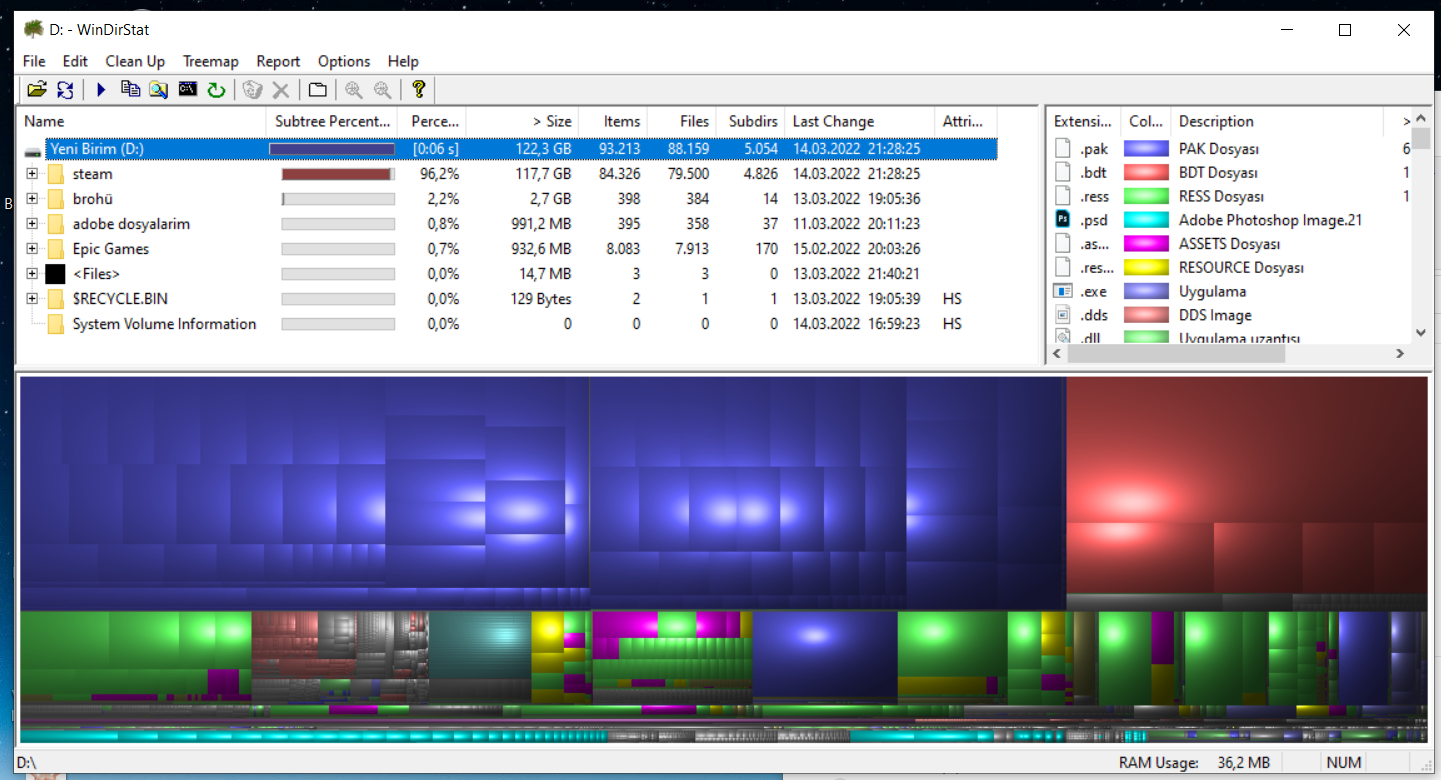Click the Properties toolbar icon
The height and width of the screenshot is (780, 1441).
[317, 90]
